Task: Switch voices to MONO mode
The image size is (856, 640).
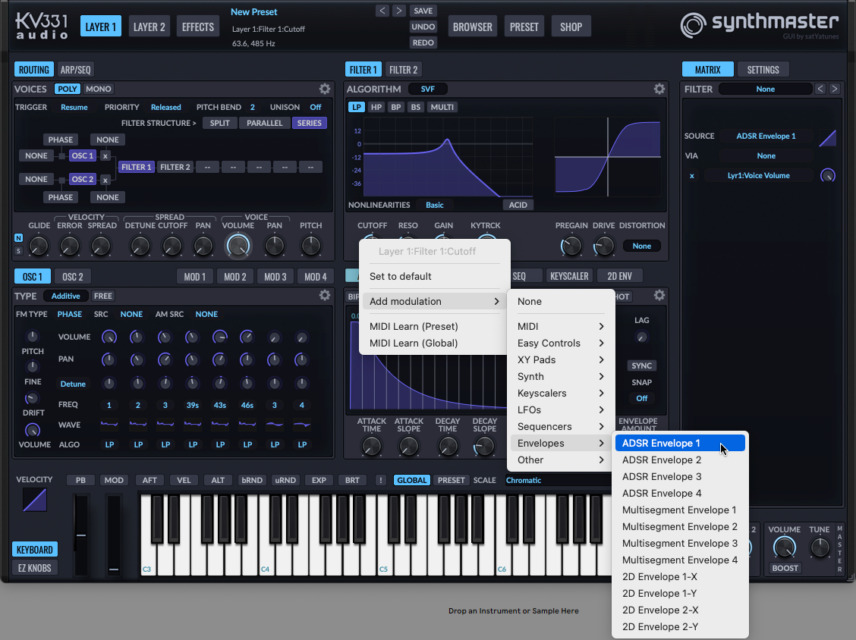Action: (x=98, y=89)
